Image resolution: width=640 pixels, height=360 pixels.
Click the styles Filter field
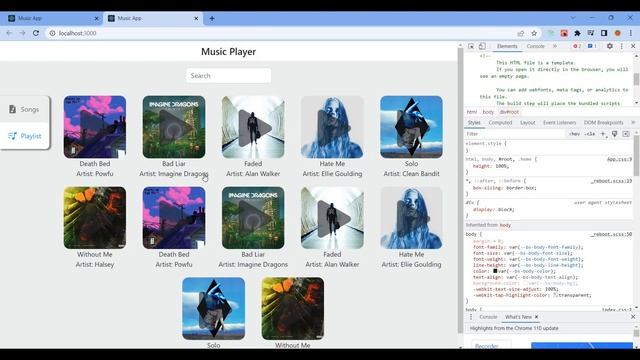tap(515, 134)
